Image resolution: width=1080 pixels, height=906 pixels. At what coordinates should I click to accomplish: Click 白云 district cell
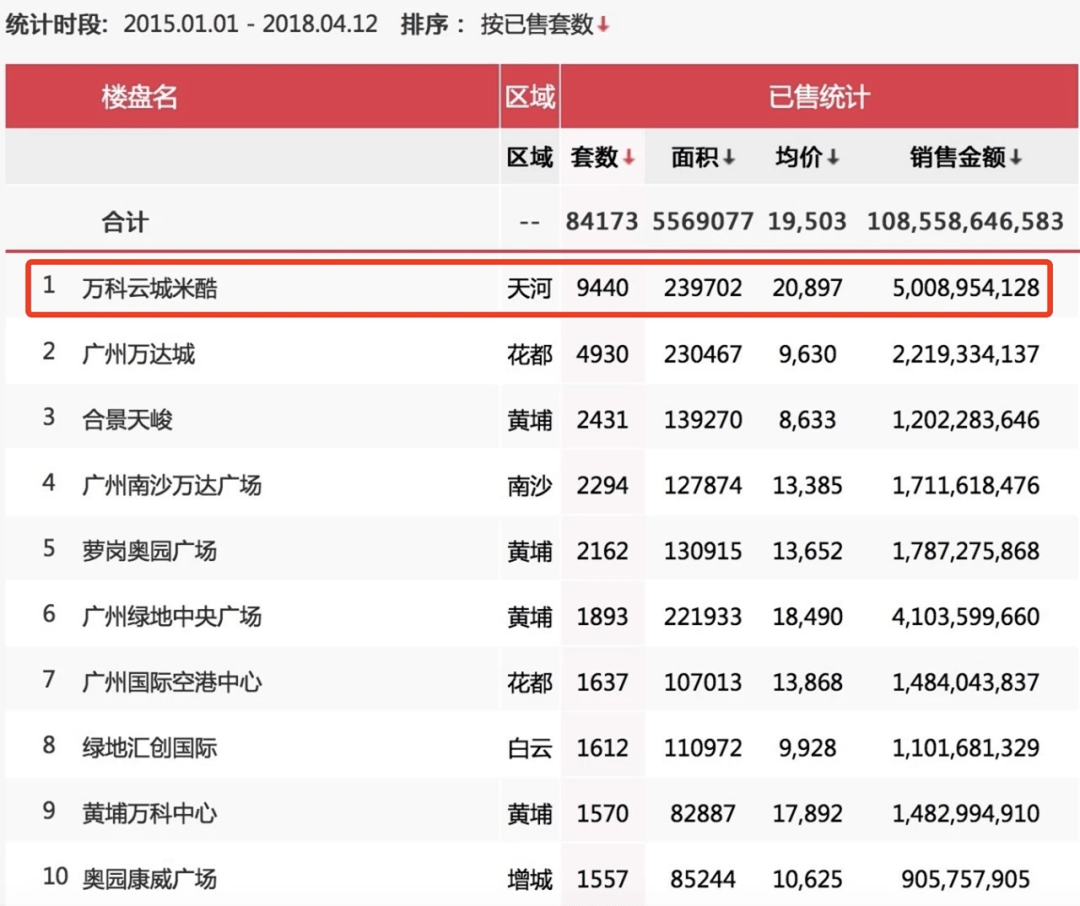[x=530, y=749]
